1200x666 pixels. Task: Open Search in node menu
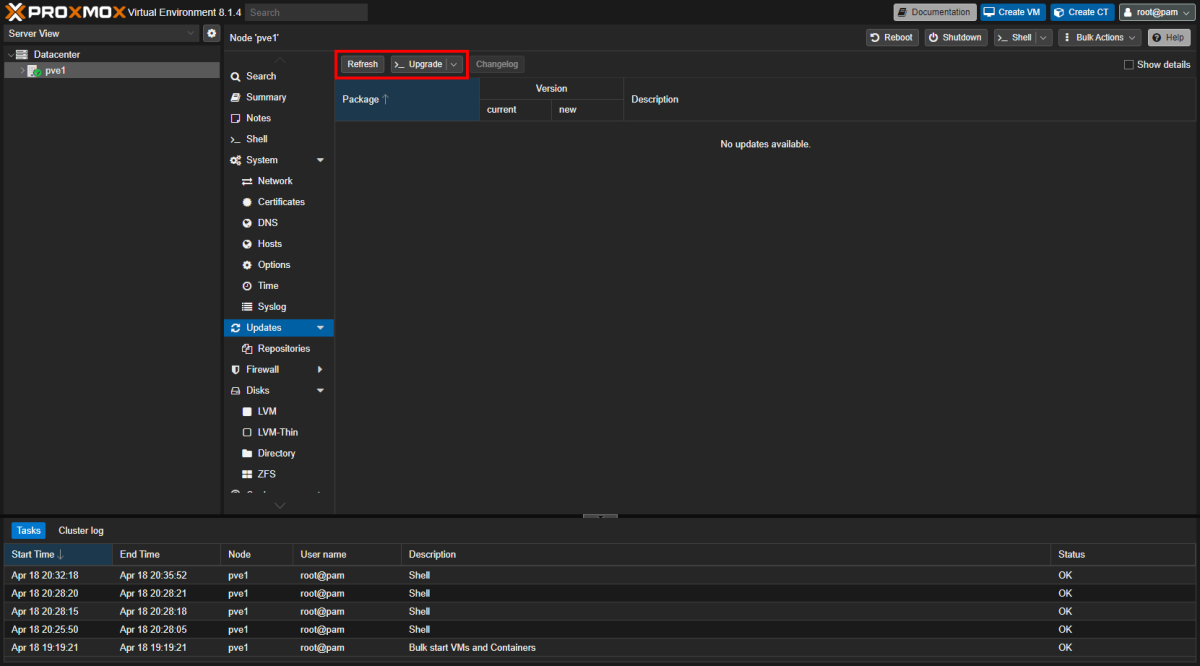pos(261,76)
